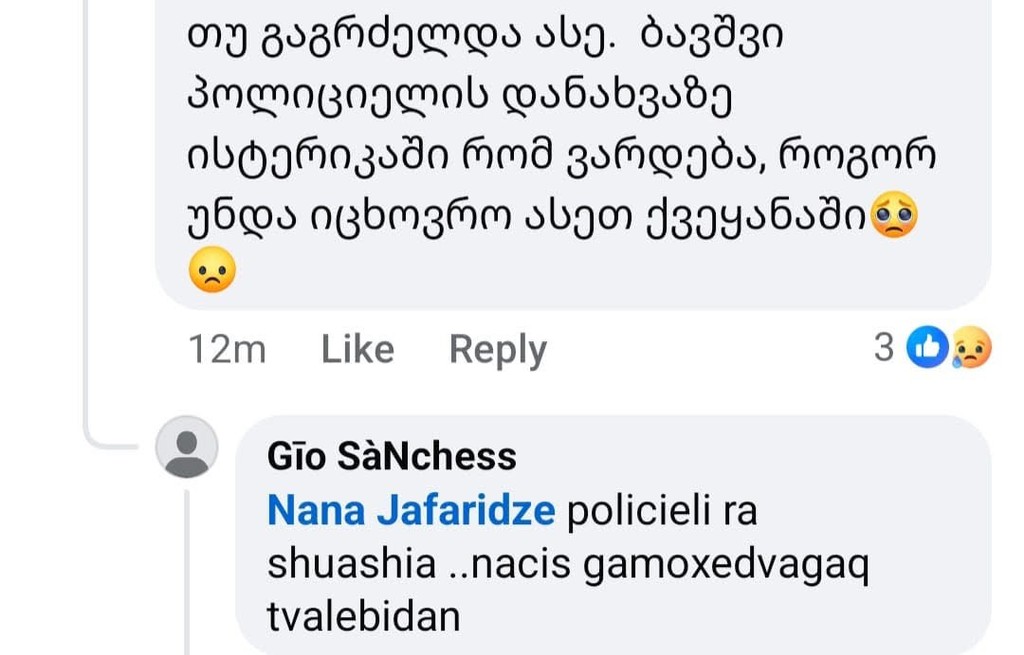
Task: Click the blue thumbs-up reaction icon
Action: [x=927, y=347]
